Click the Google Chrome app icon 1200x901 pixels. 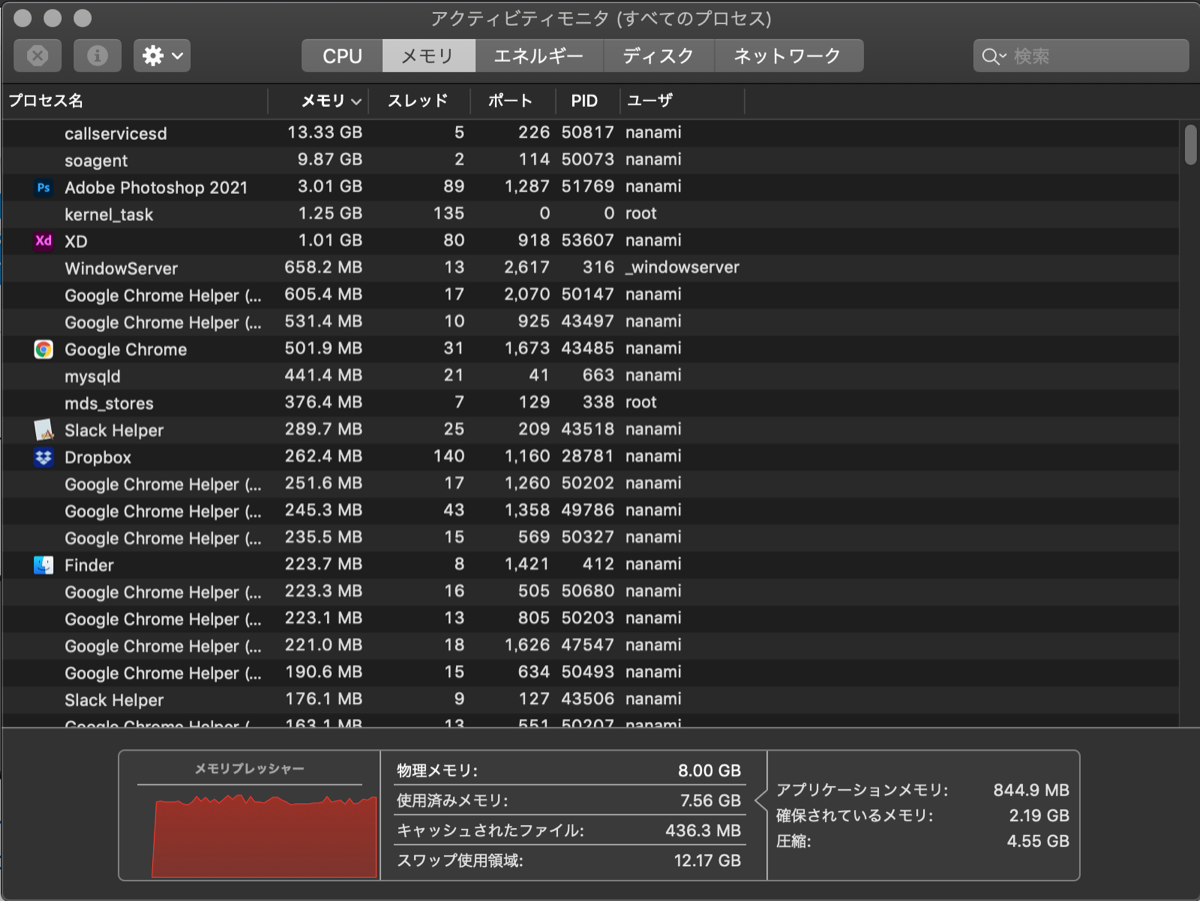coord(43,349)
